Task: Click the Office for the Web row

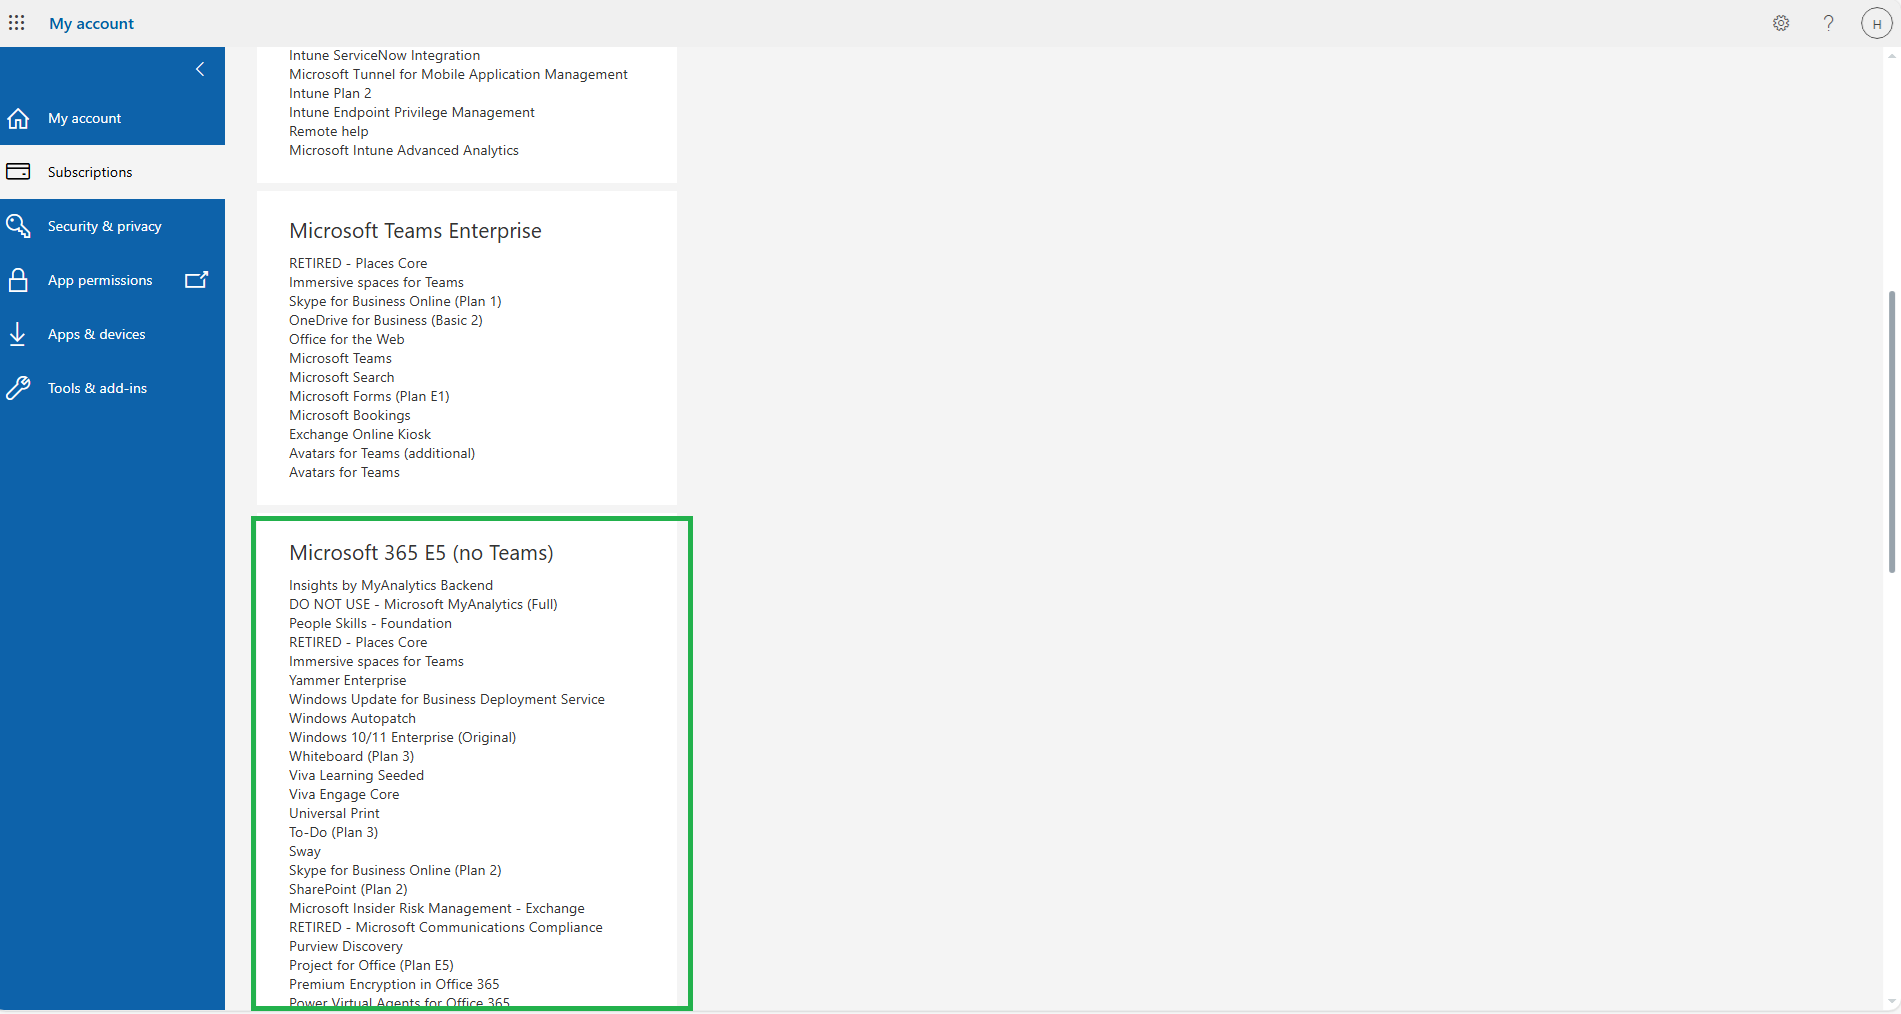Action: click(347, 339)
